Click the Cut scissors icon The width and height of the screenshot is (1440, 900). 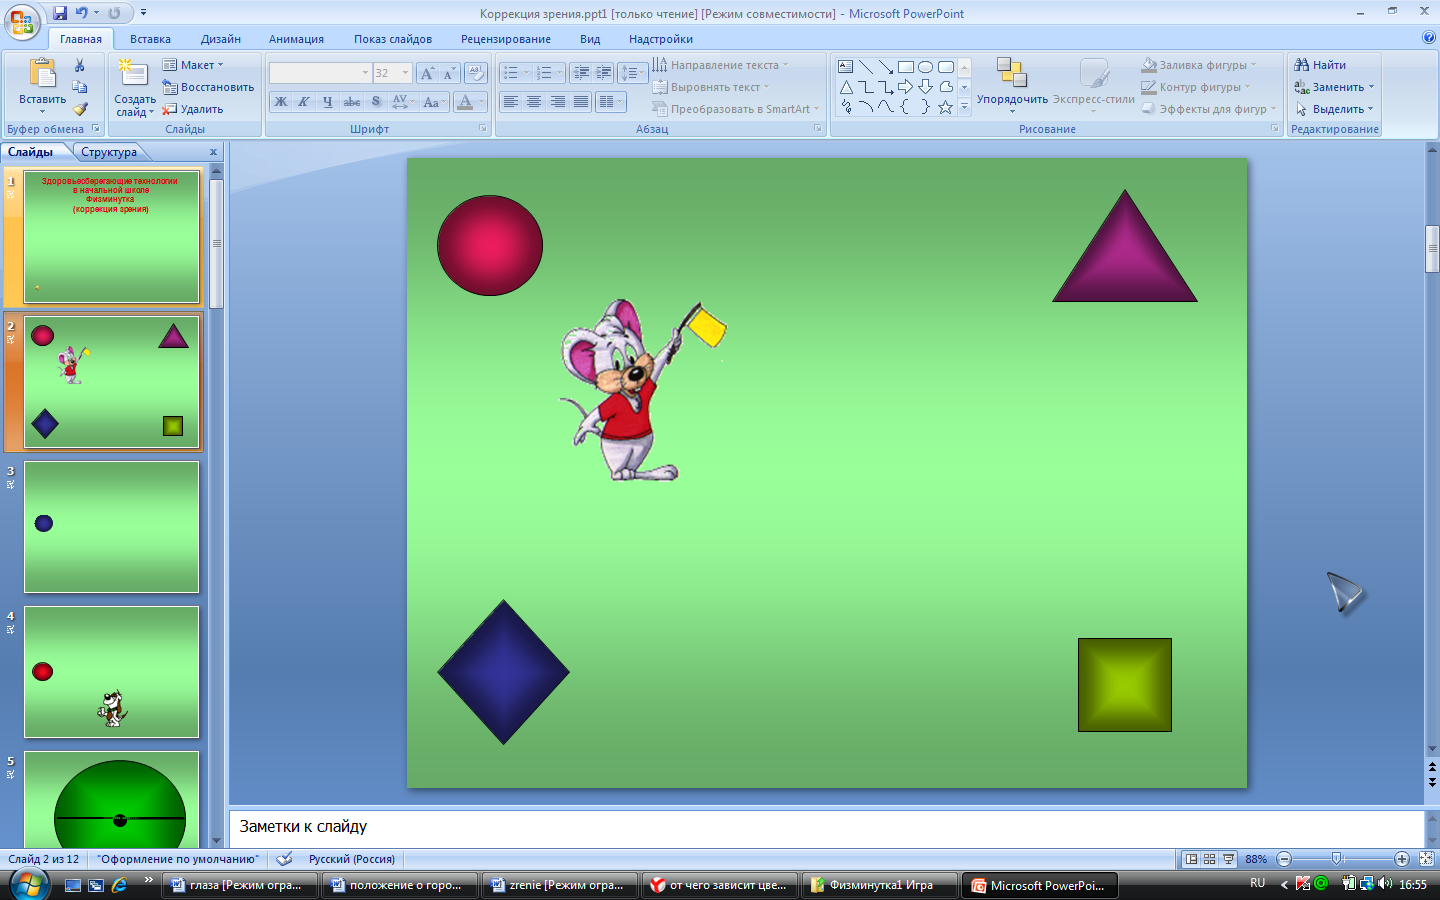click(80, 66)
